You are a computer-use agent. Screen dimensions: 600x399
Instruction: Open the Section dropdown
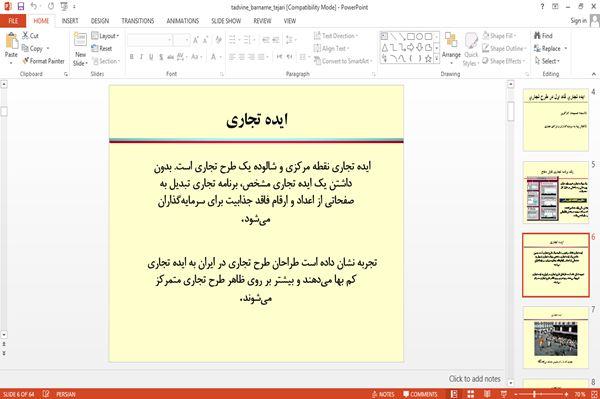point(106,61)
